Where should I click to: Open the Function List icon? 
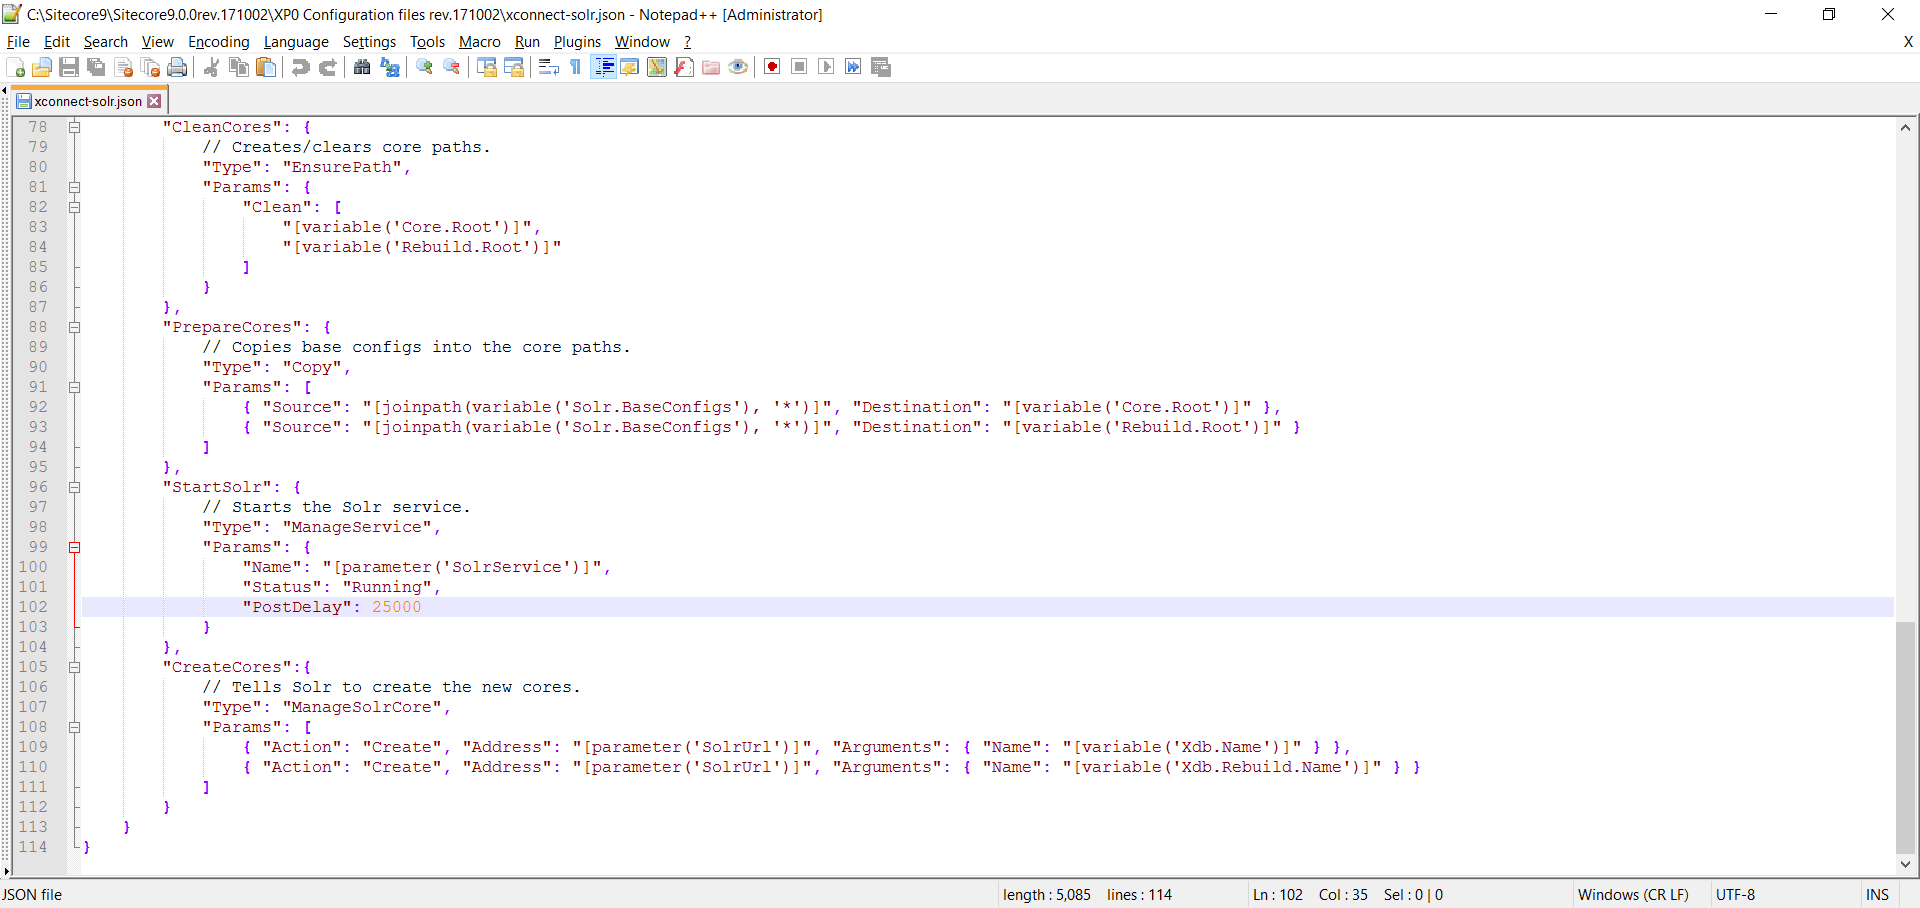pyautogui.click(x=684, y=67)
